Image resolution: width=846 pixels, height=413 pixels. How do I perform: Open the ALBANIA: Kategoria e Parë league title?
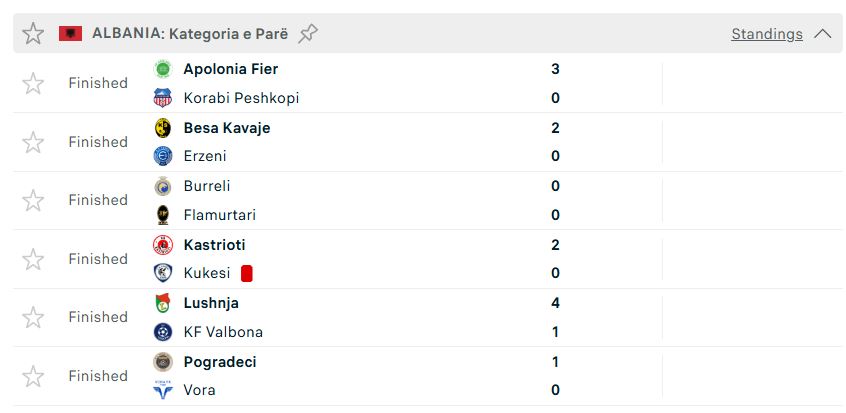coord(190,34)
